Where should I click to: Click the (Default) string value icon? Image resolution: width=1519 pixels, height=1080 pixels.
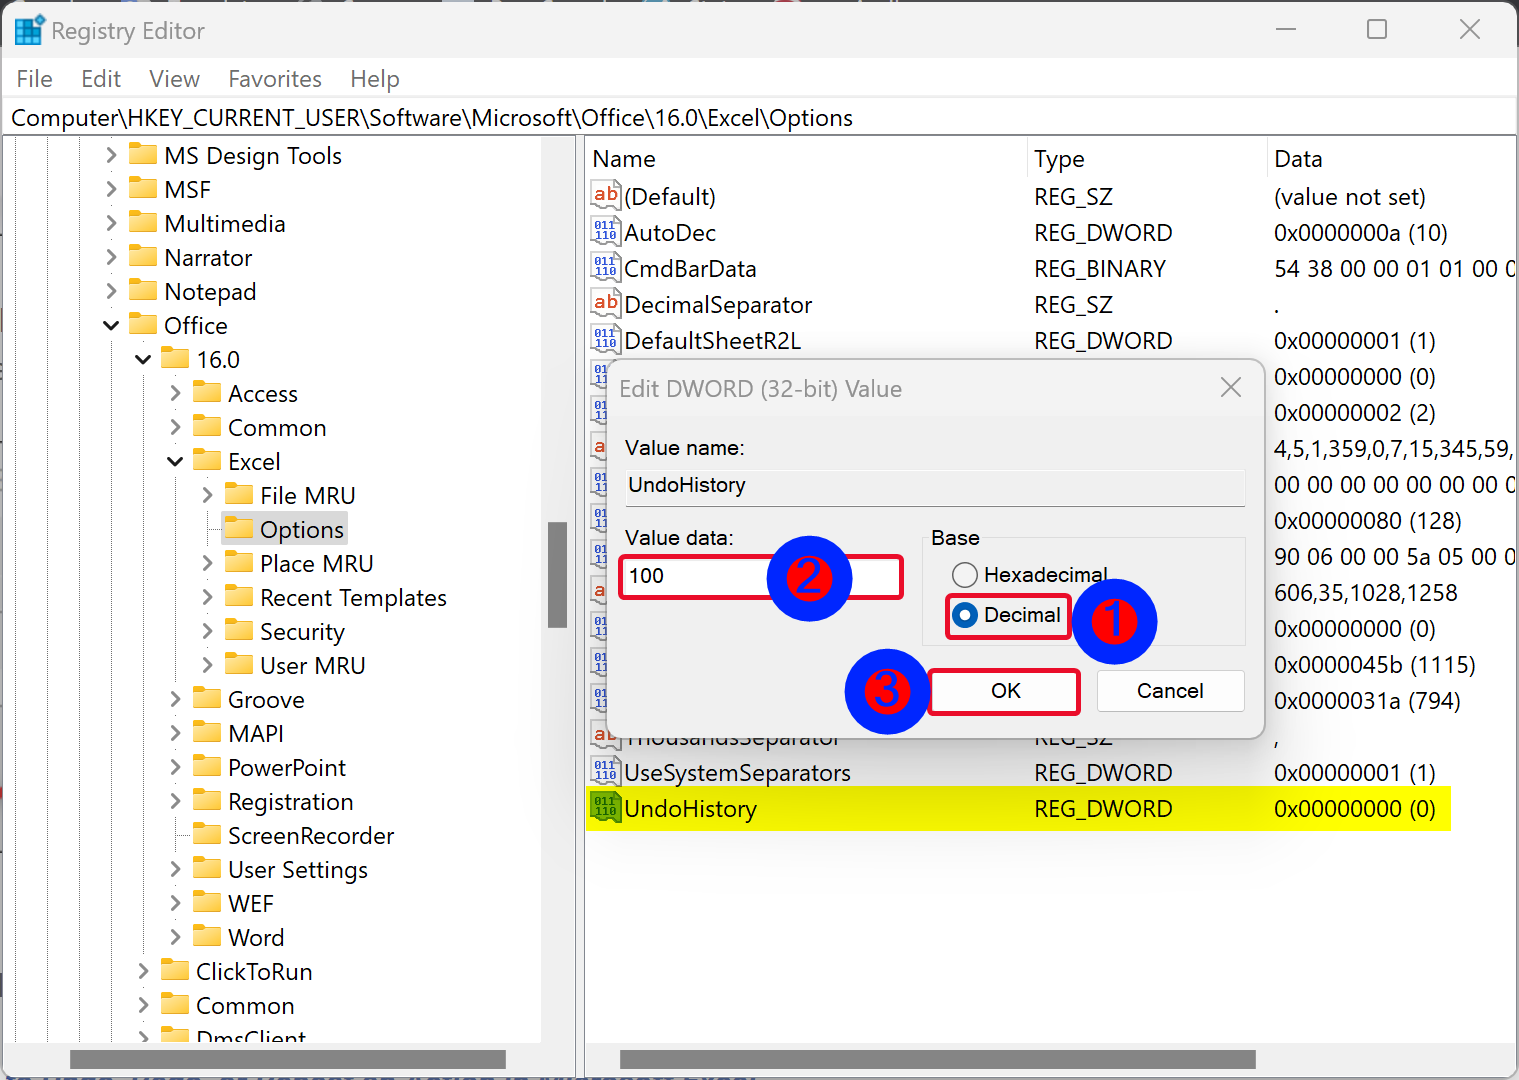coord(606,195)
